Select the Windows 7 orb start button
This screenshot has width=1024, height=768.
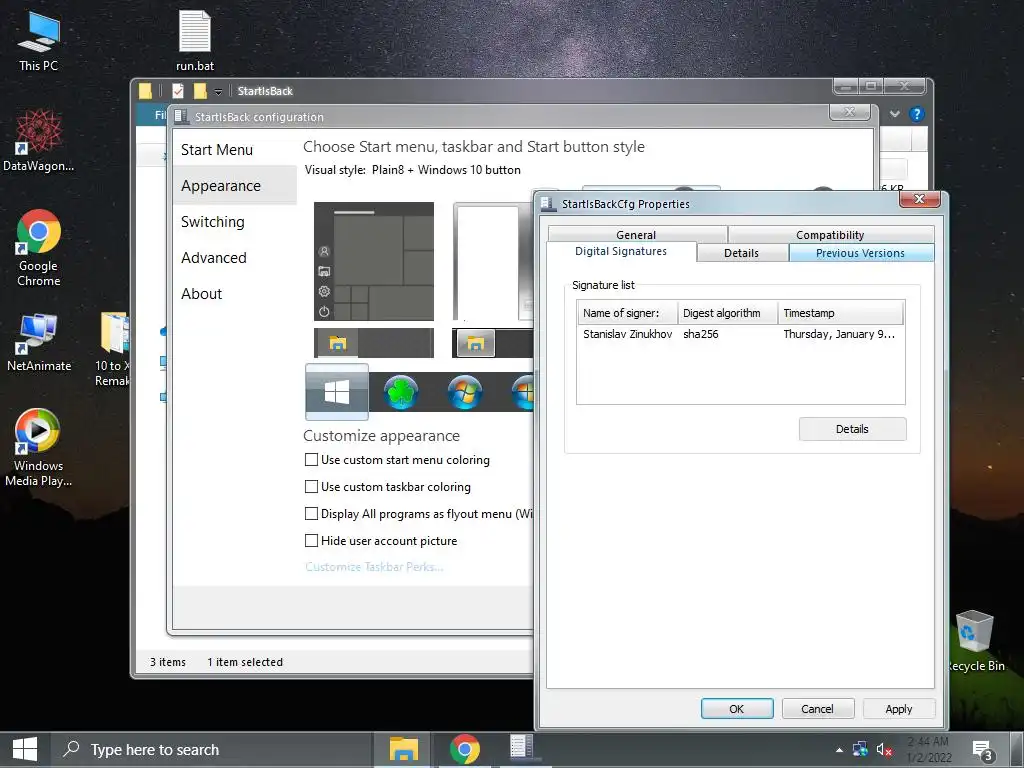pyautogui.click(x=465, y=392)
